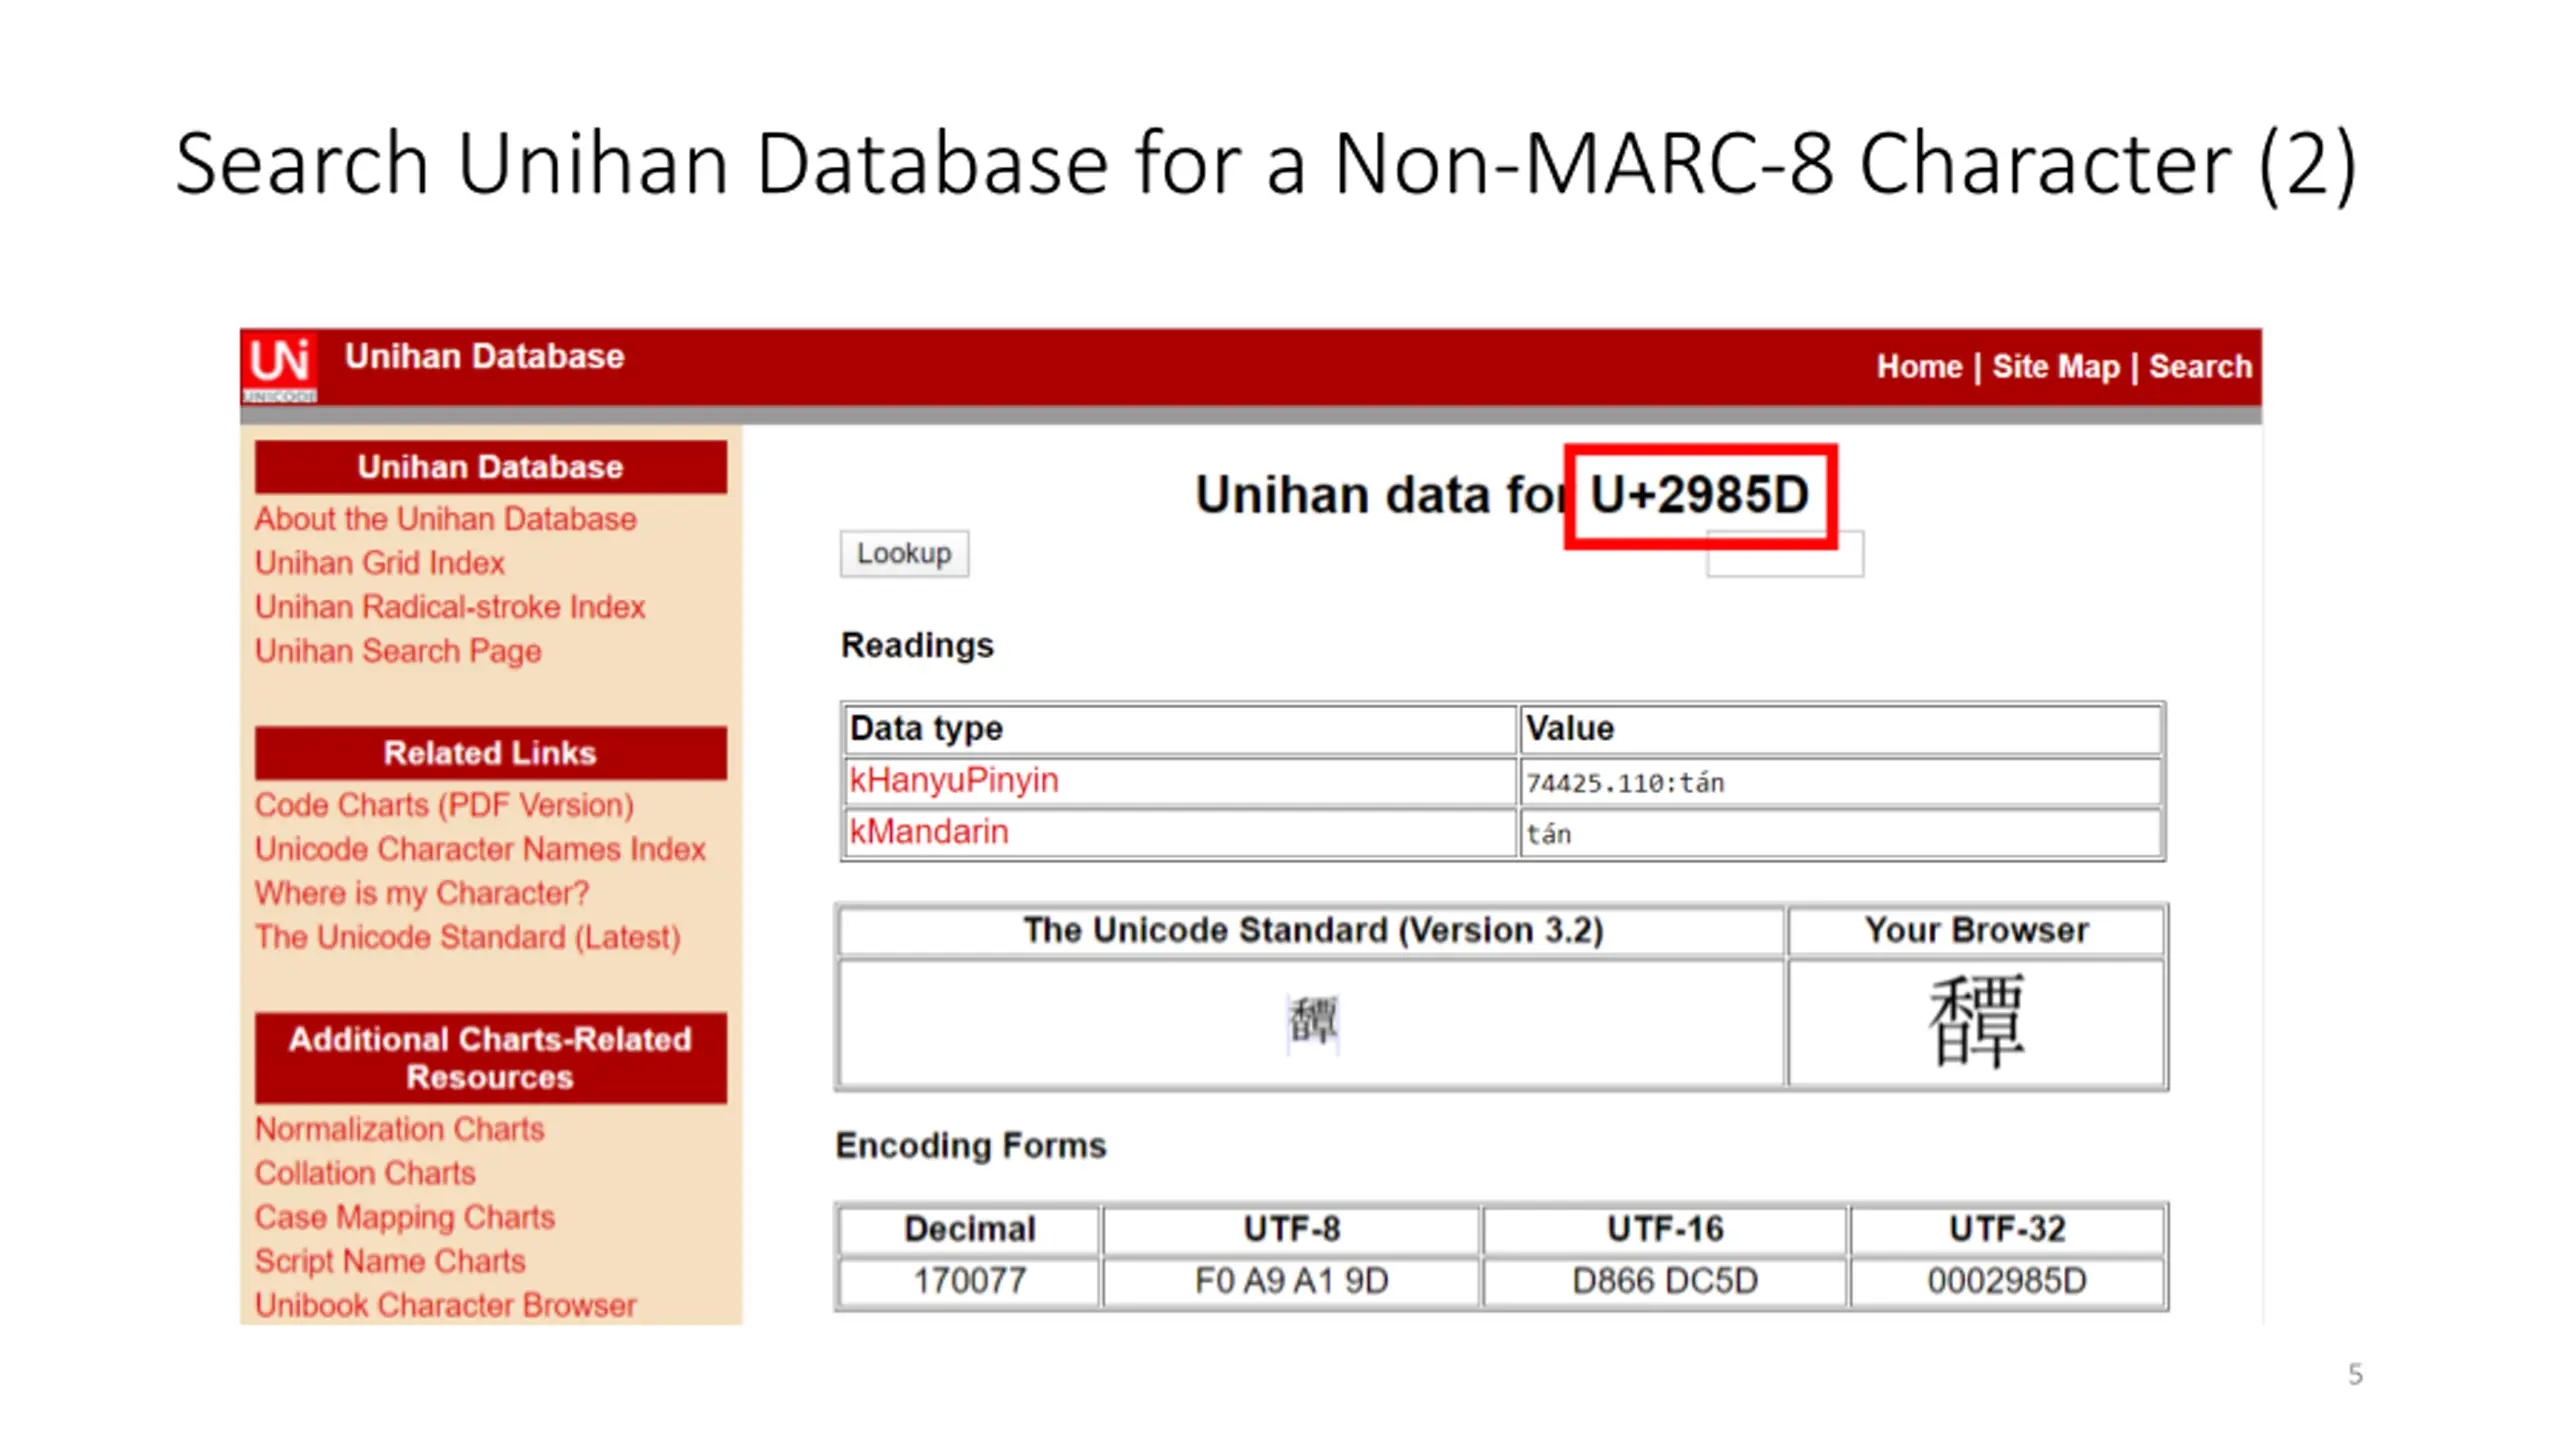Open Unihan Grid Index link
Screen dimensions: 2560x1440
click(380, 563)
